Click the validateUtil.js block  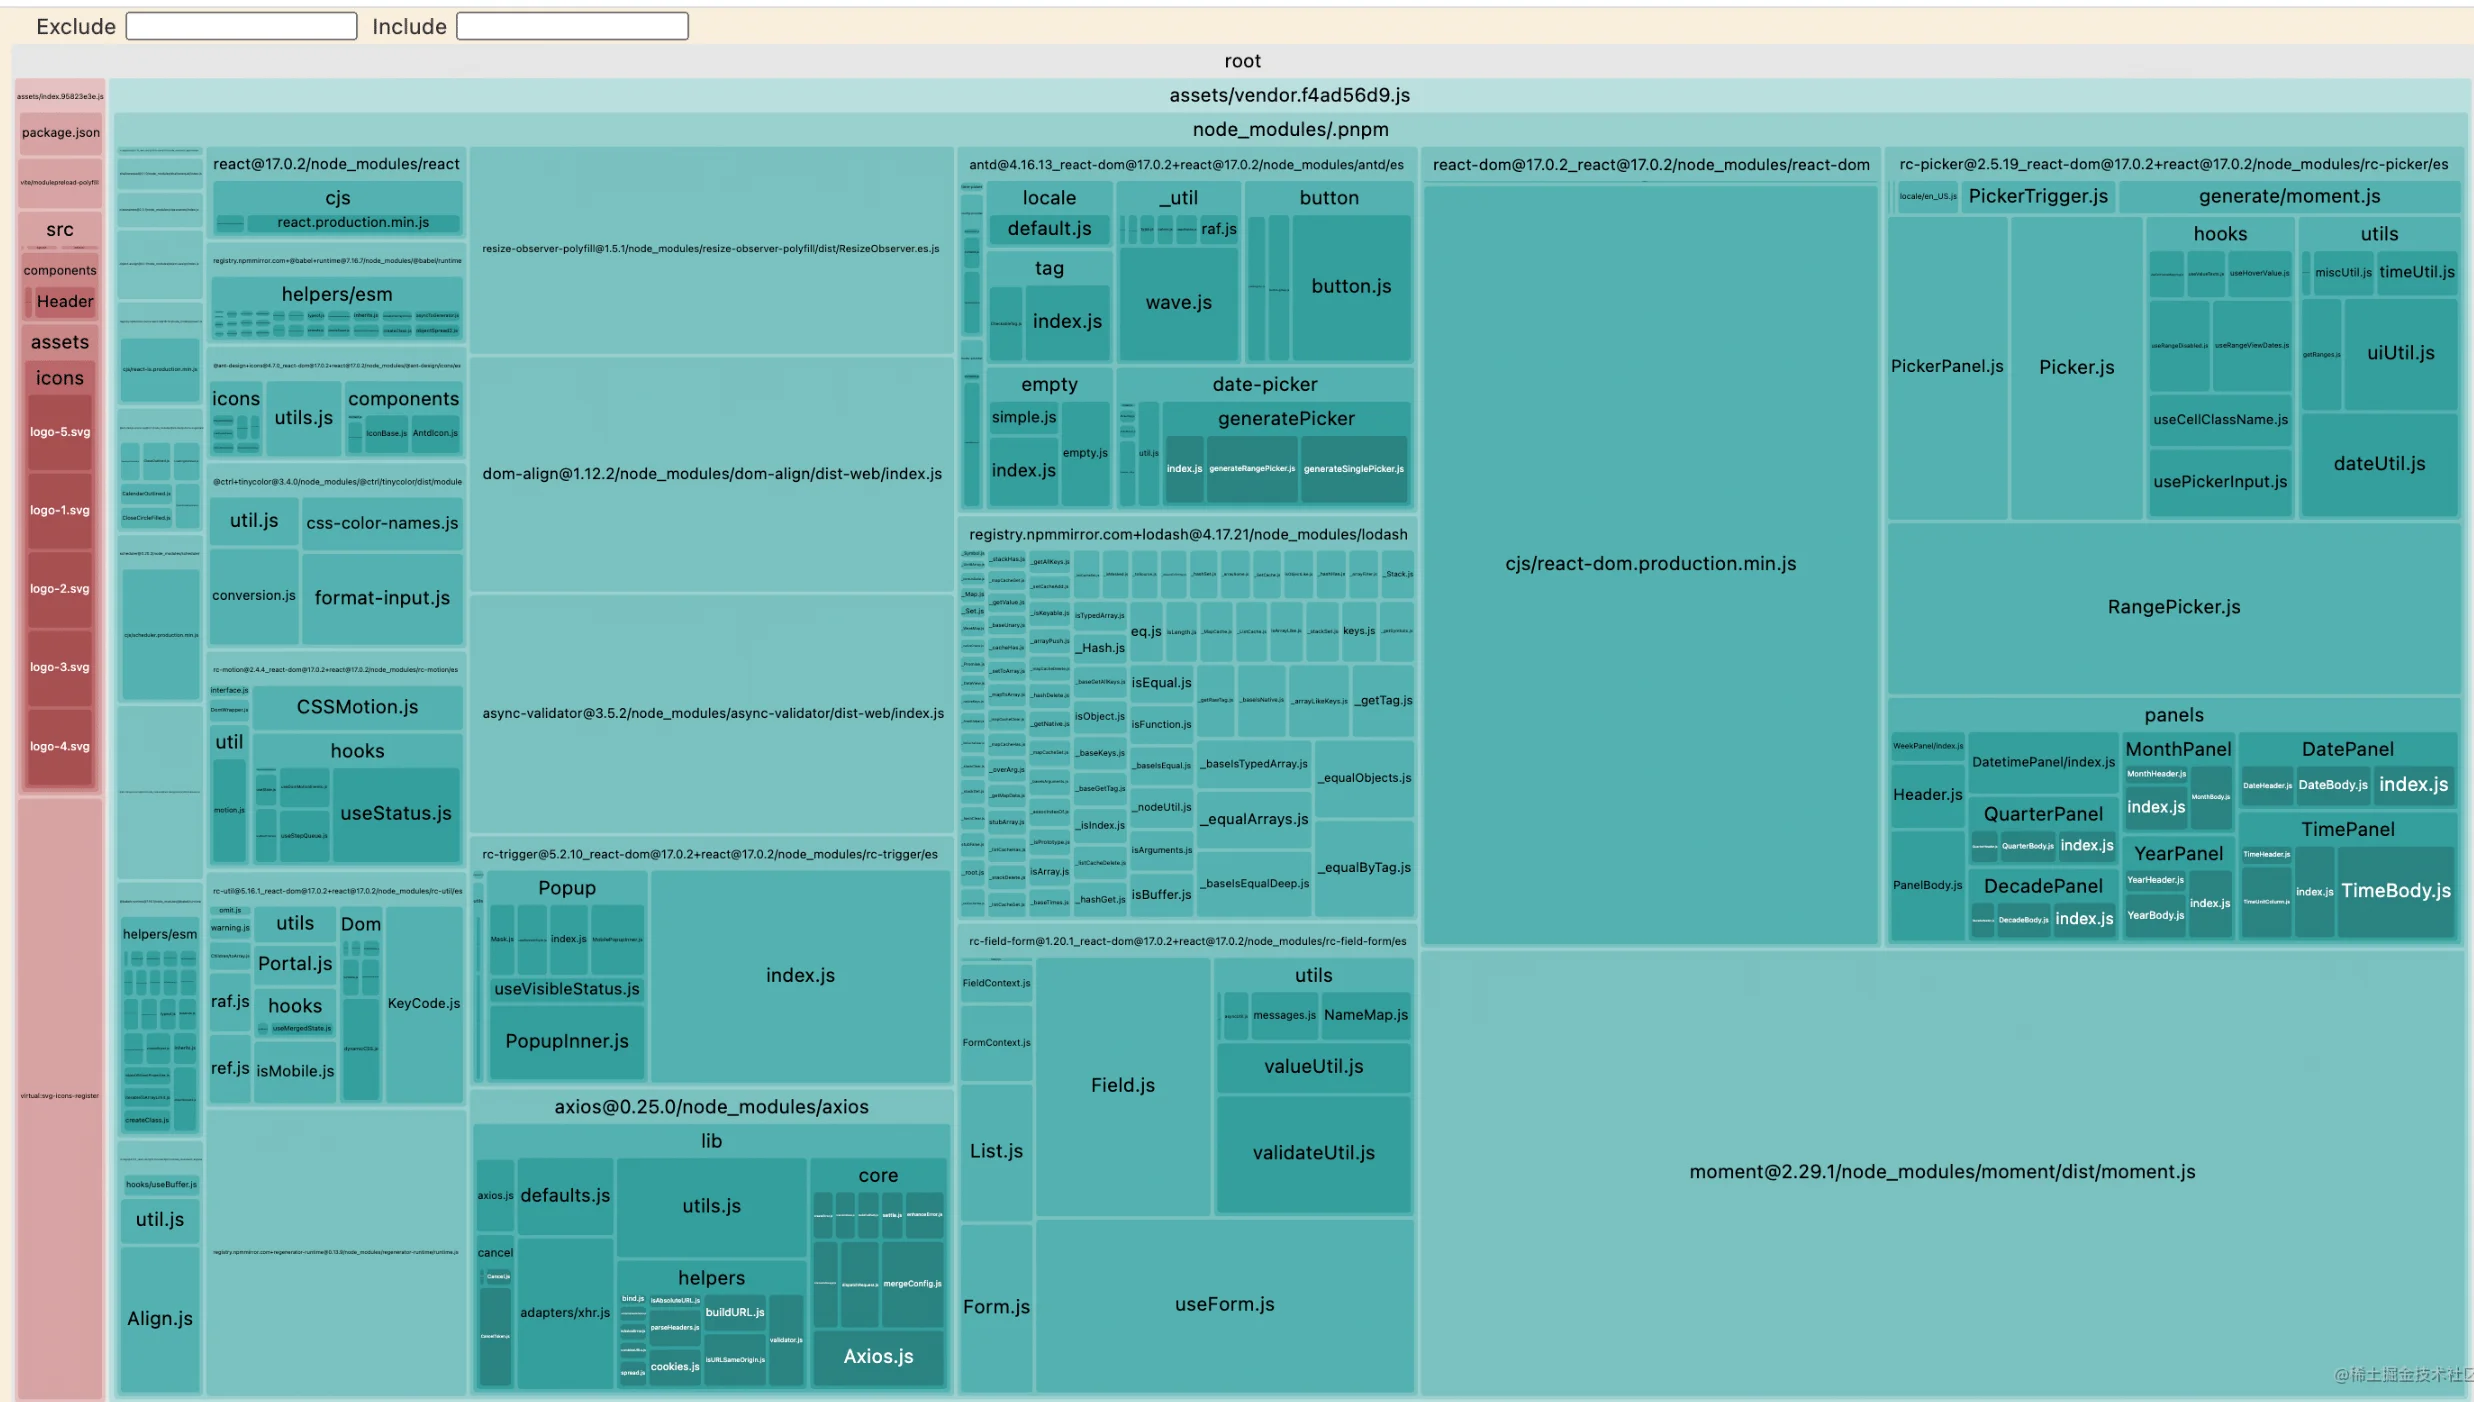click(x=1313, y=1153)
